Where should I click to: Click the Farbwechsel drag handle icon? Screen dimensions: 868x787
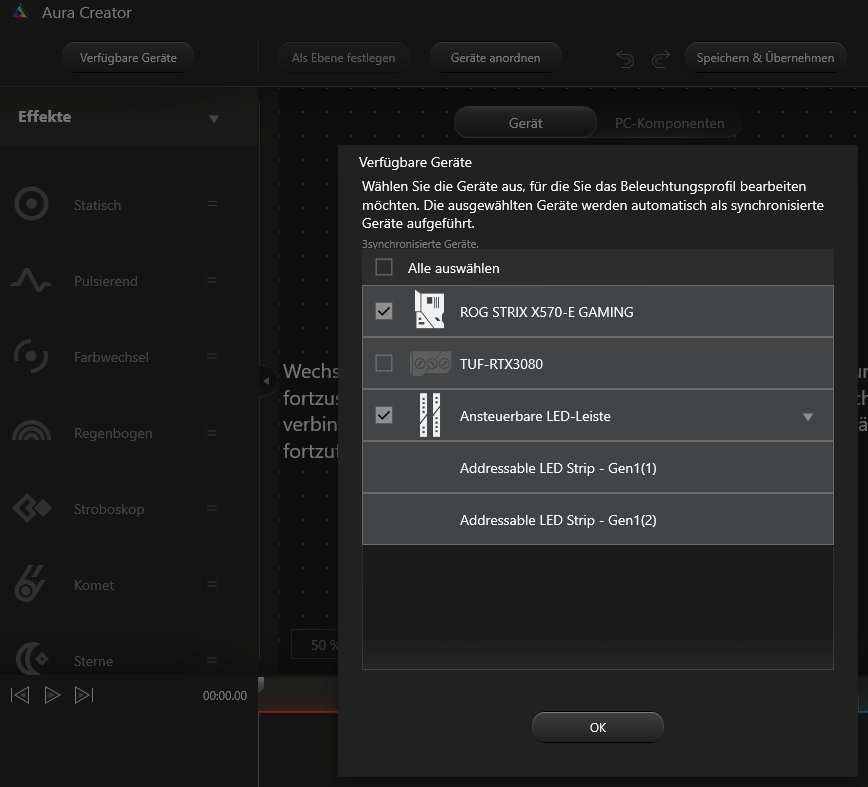tap(212, 356)
